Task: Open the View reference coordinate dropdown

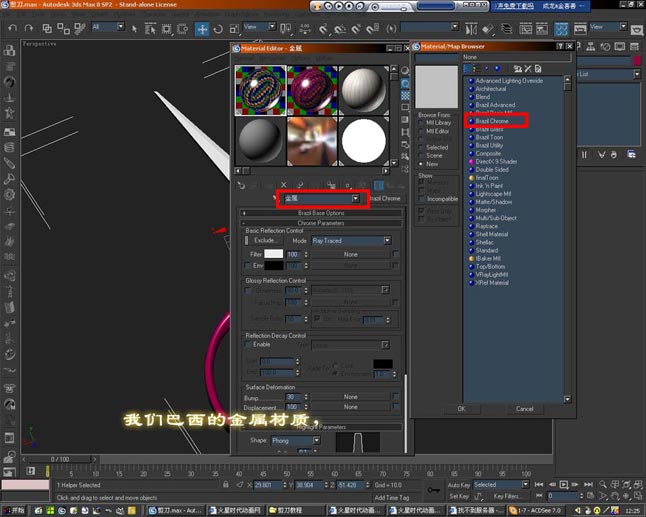Action: click(x=272, y=27)
